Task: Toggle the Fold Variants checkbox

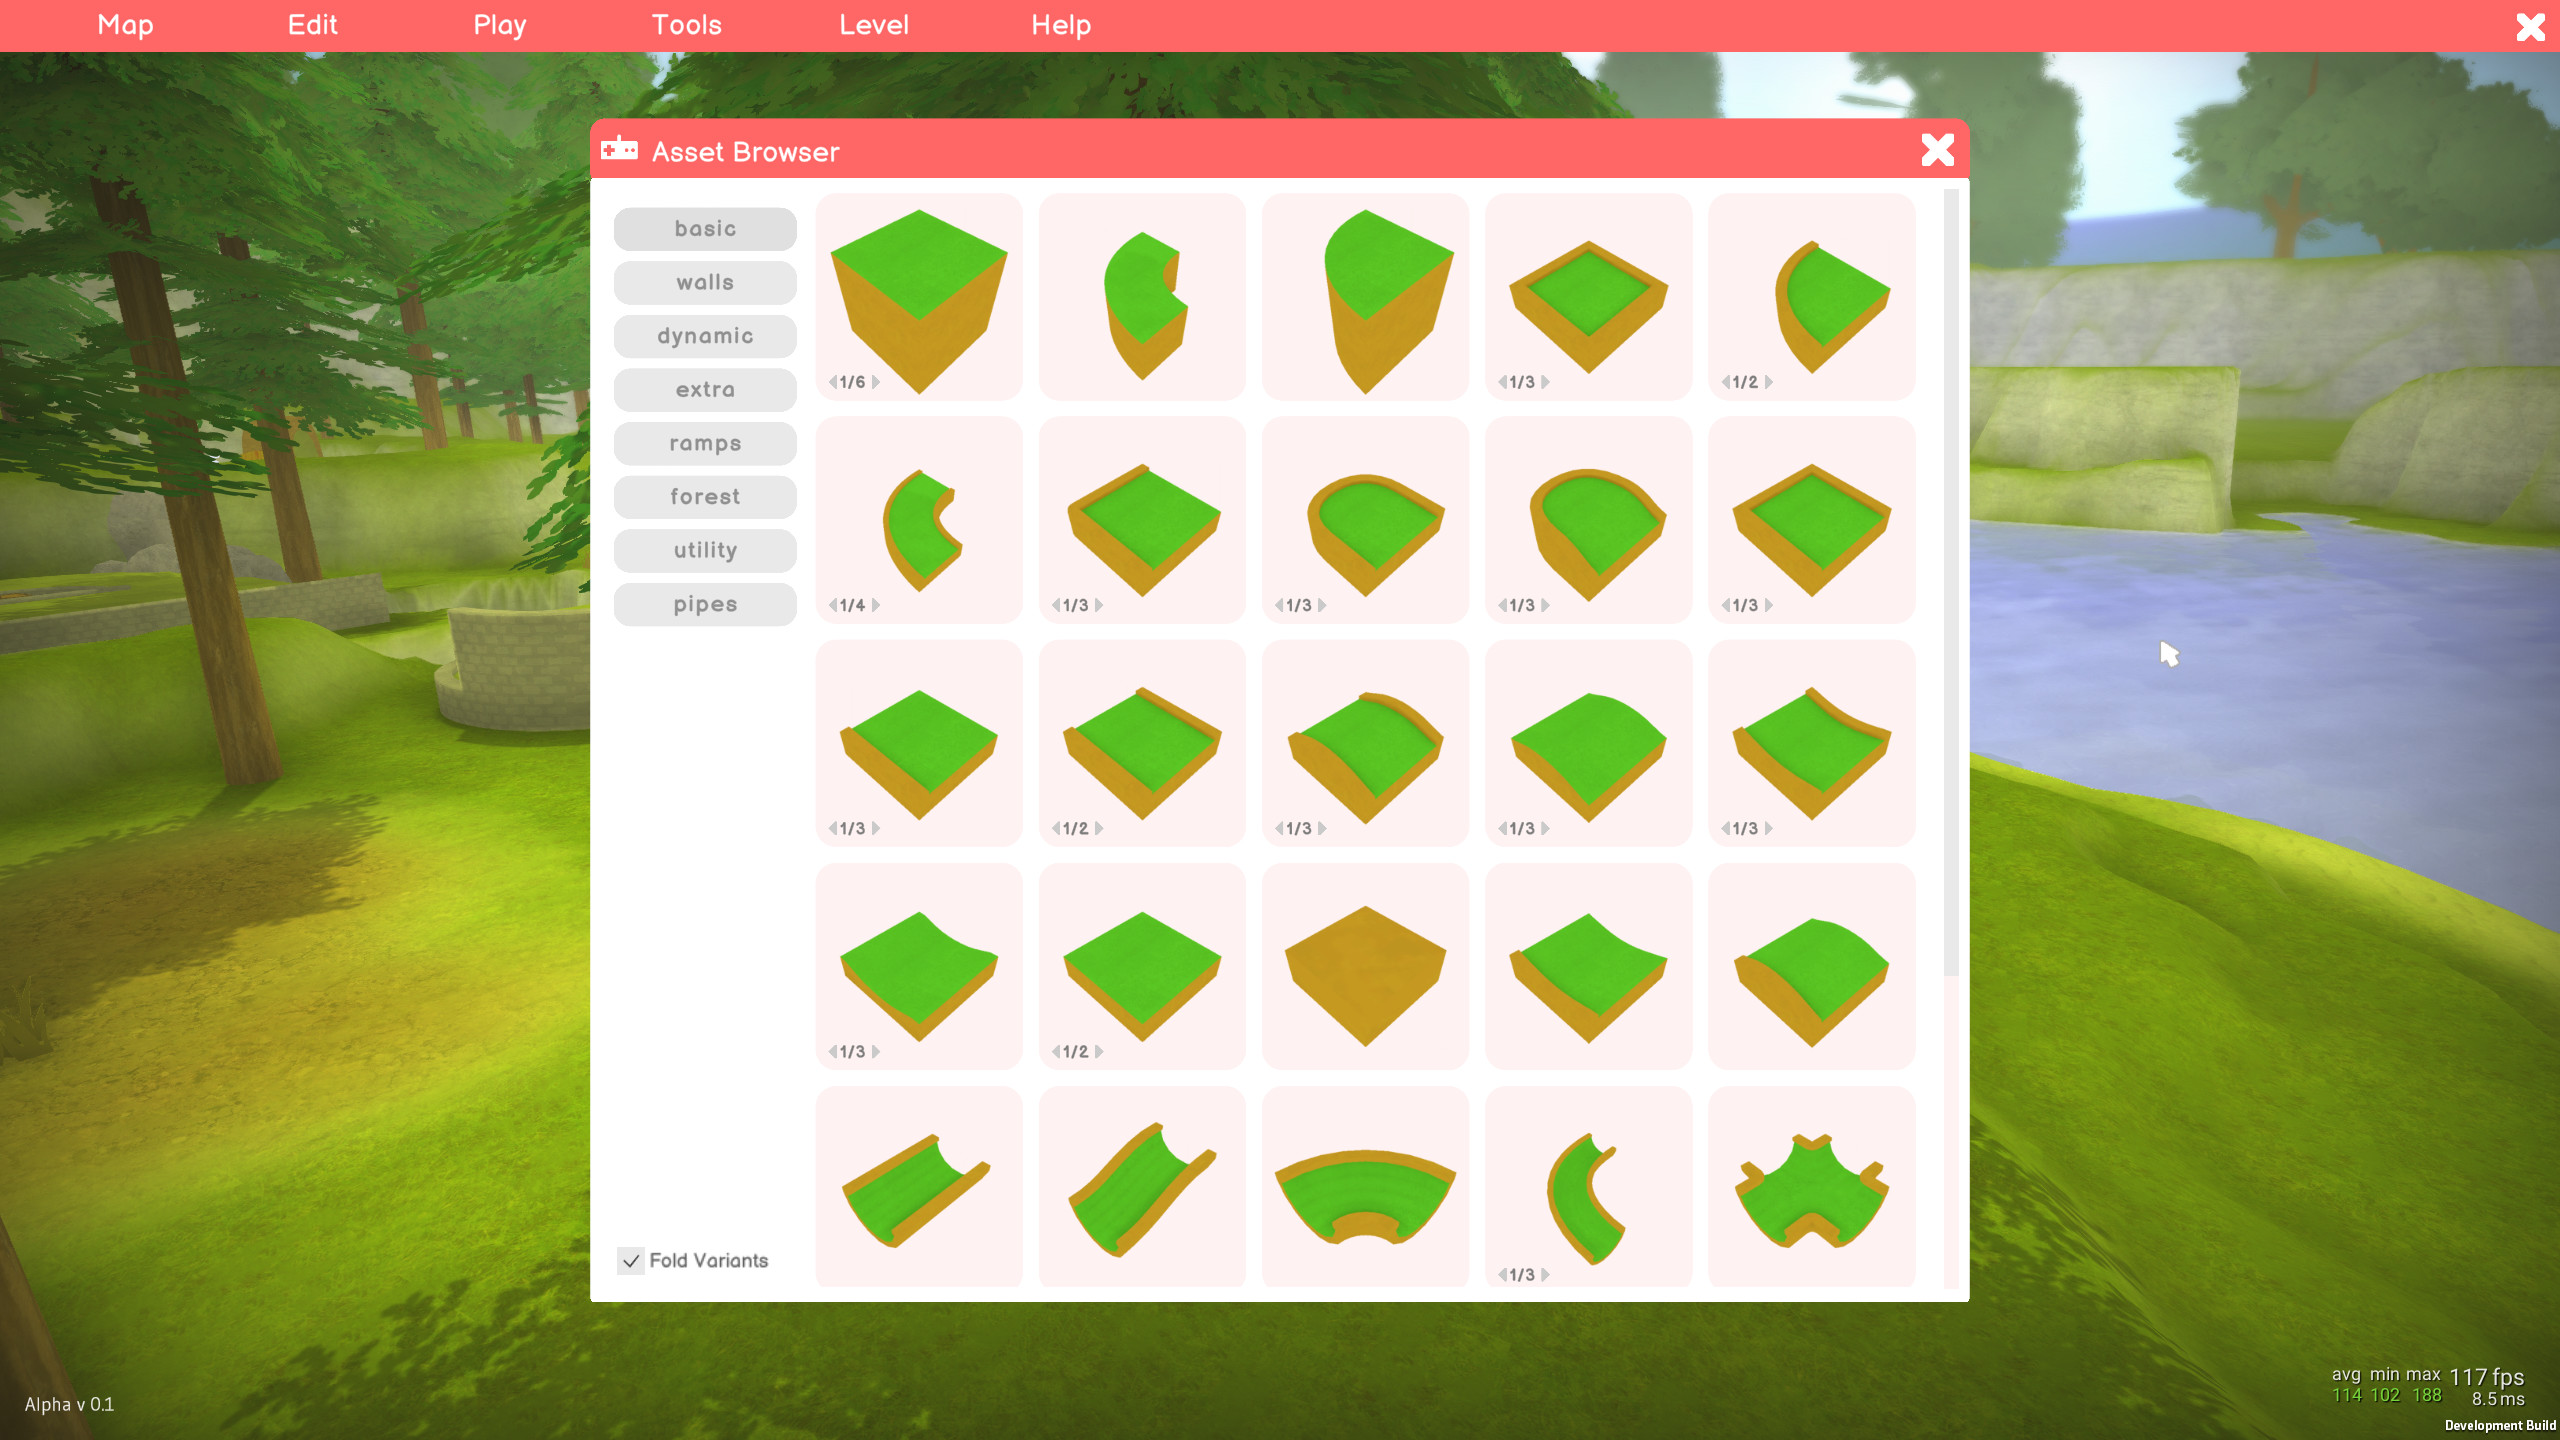Action: (631, 1261)
